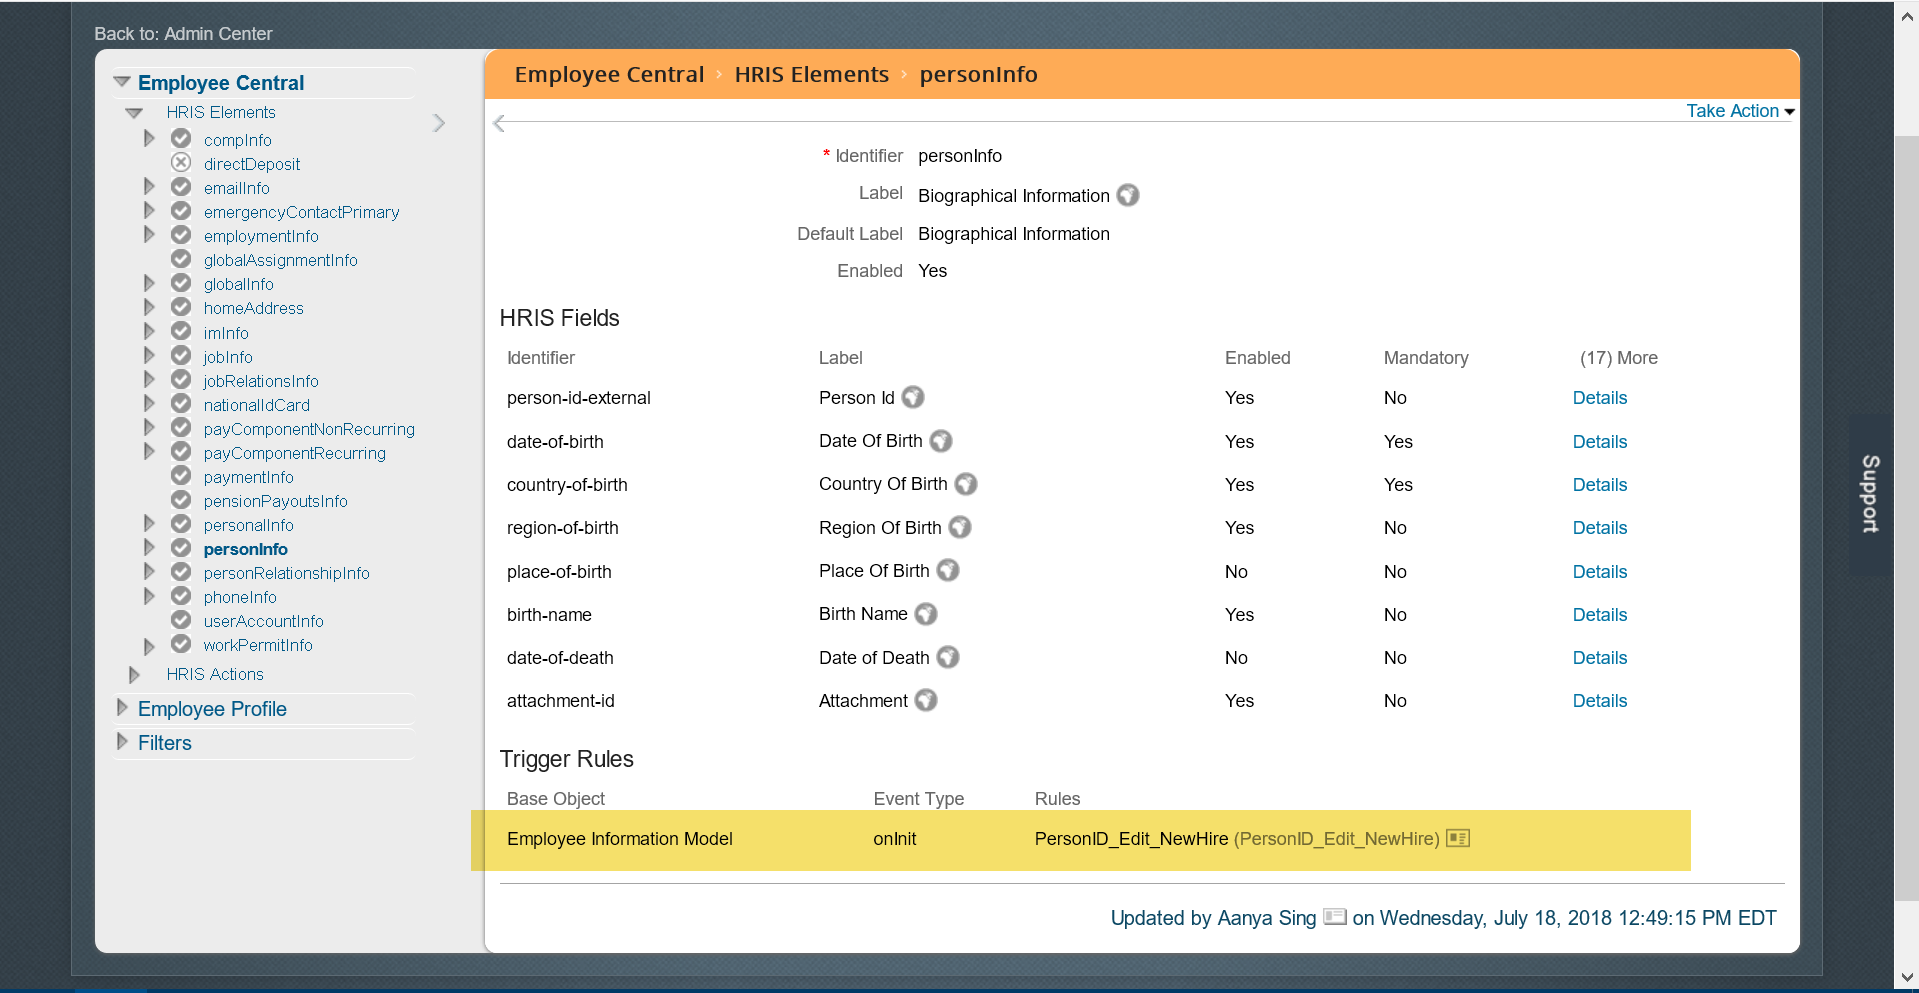Click the status check icon for userAccountInfo

point(181,620)
